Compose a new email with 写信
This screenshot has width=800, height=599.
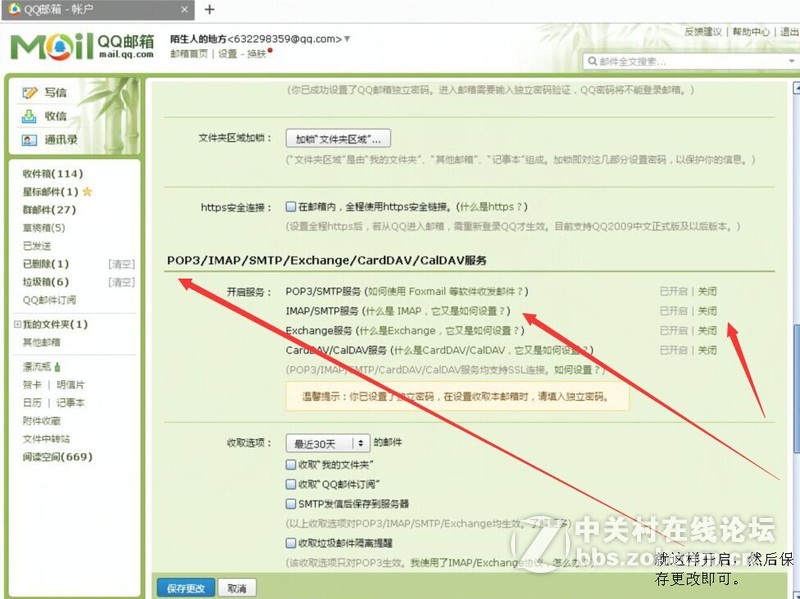pos(55,92)
